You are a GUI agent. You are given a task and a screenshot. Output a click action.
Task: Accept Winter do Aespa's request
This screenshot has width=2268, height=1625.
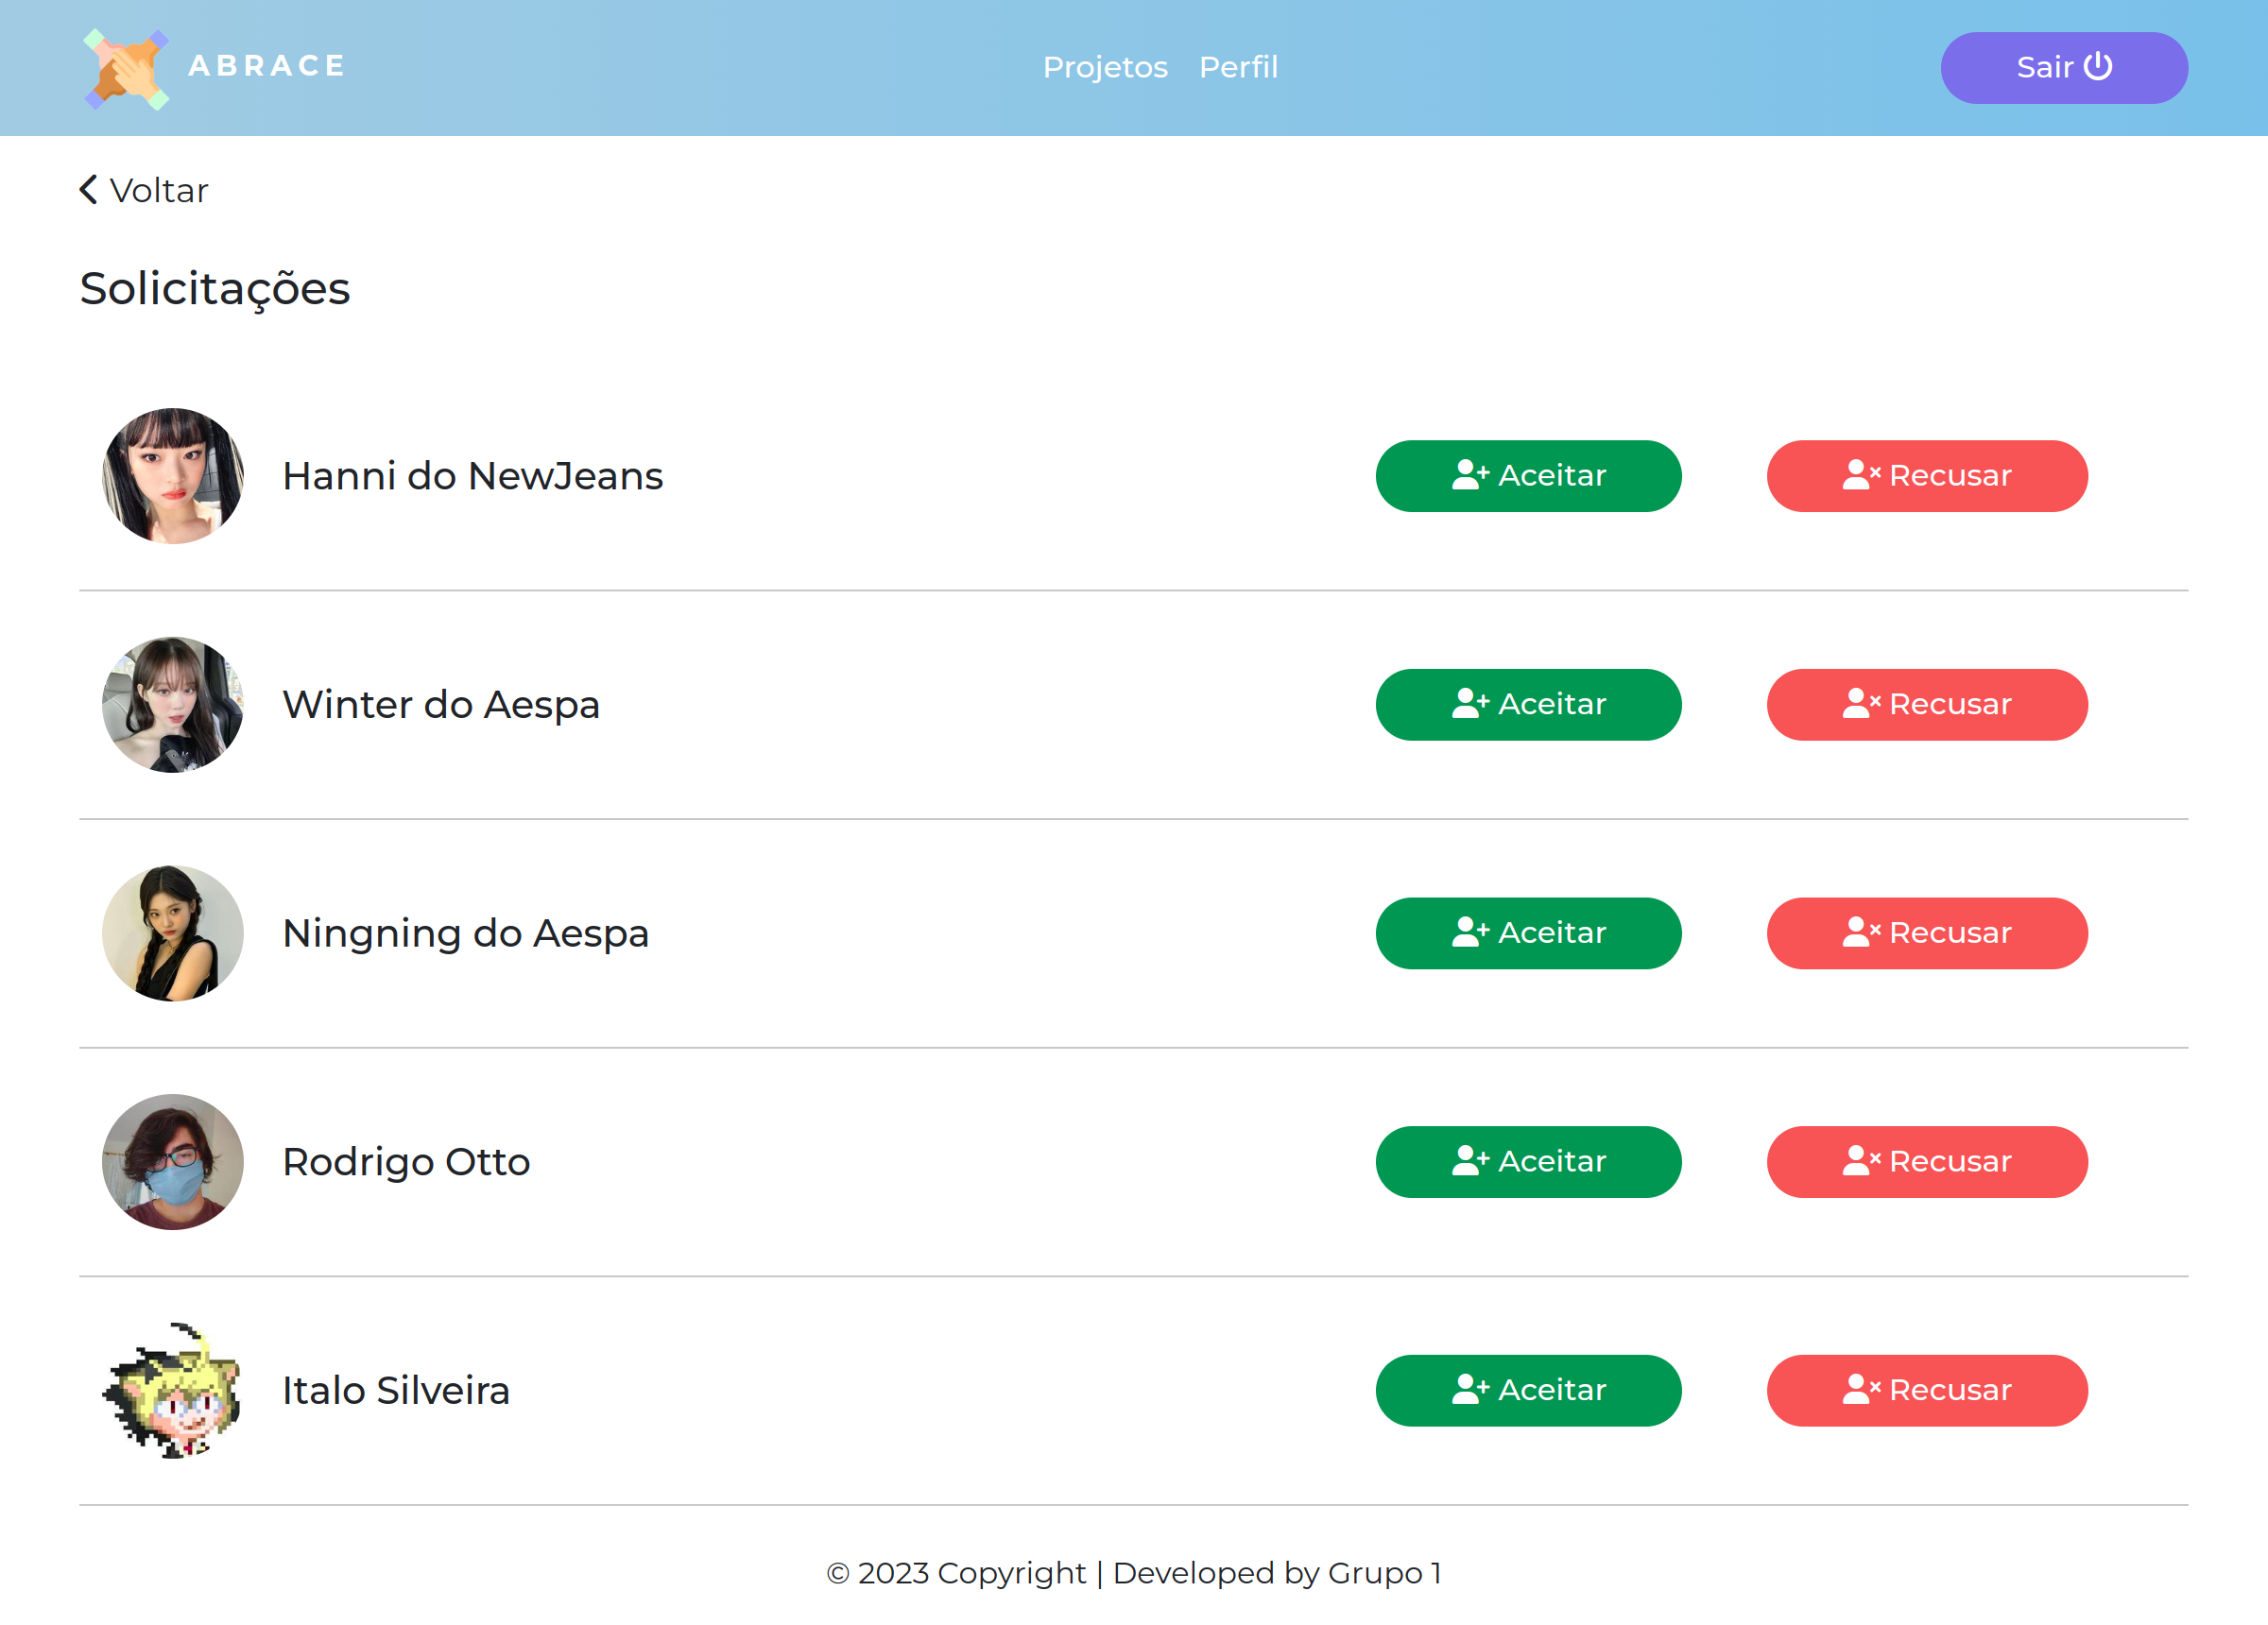pos(1527,704)
